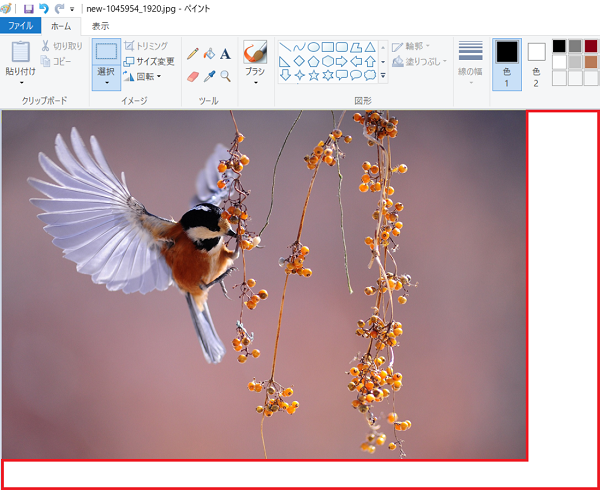Click the Undo arrow in the title bar
Viewport: 600px width, 490px height.
44,8
